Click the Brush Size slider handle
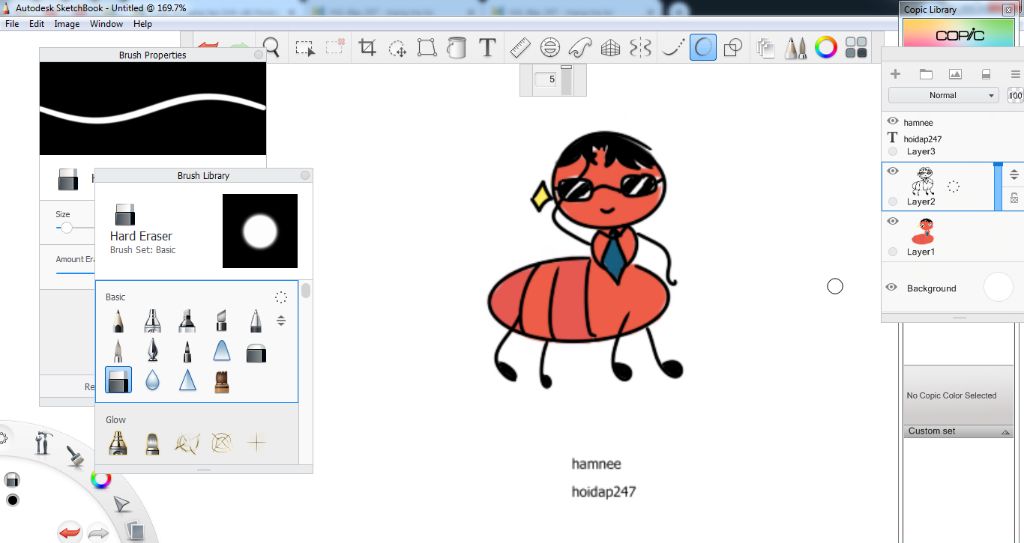The image size is (1024, 543). pos(66,228)
